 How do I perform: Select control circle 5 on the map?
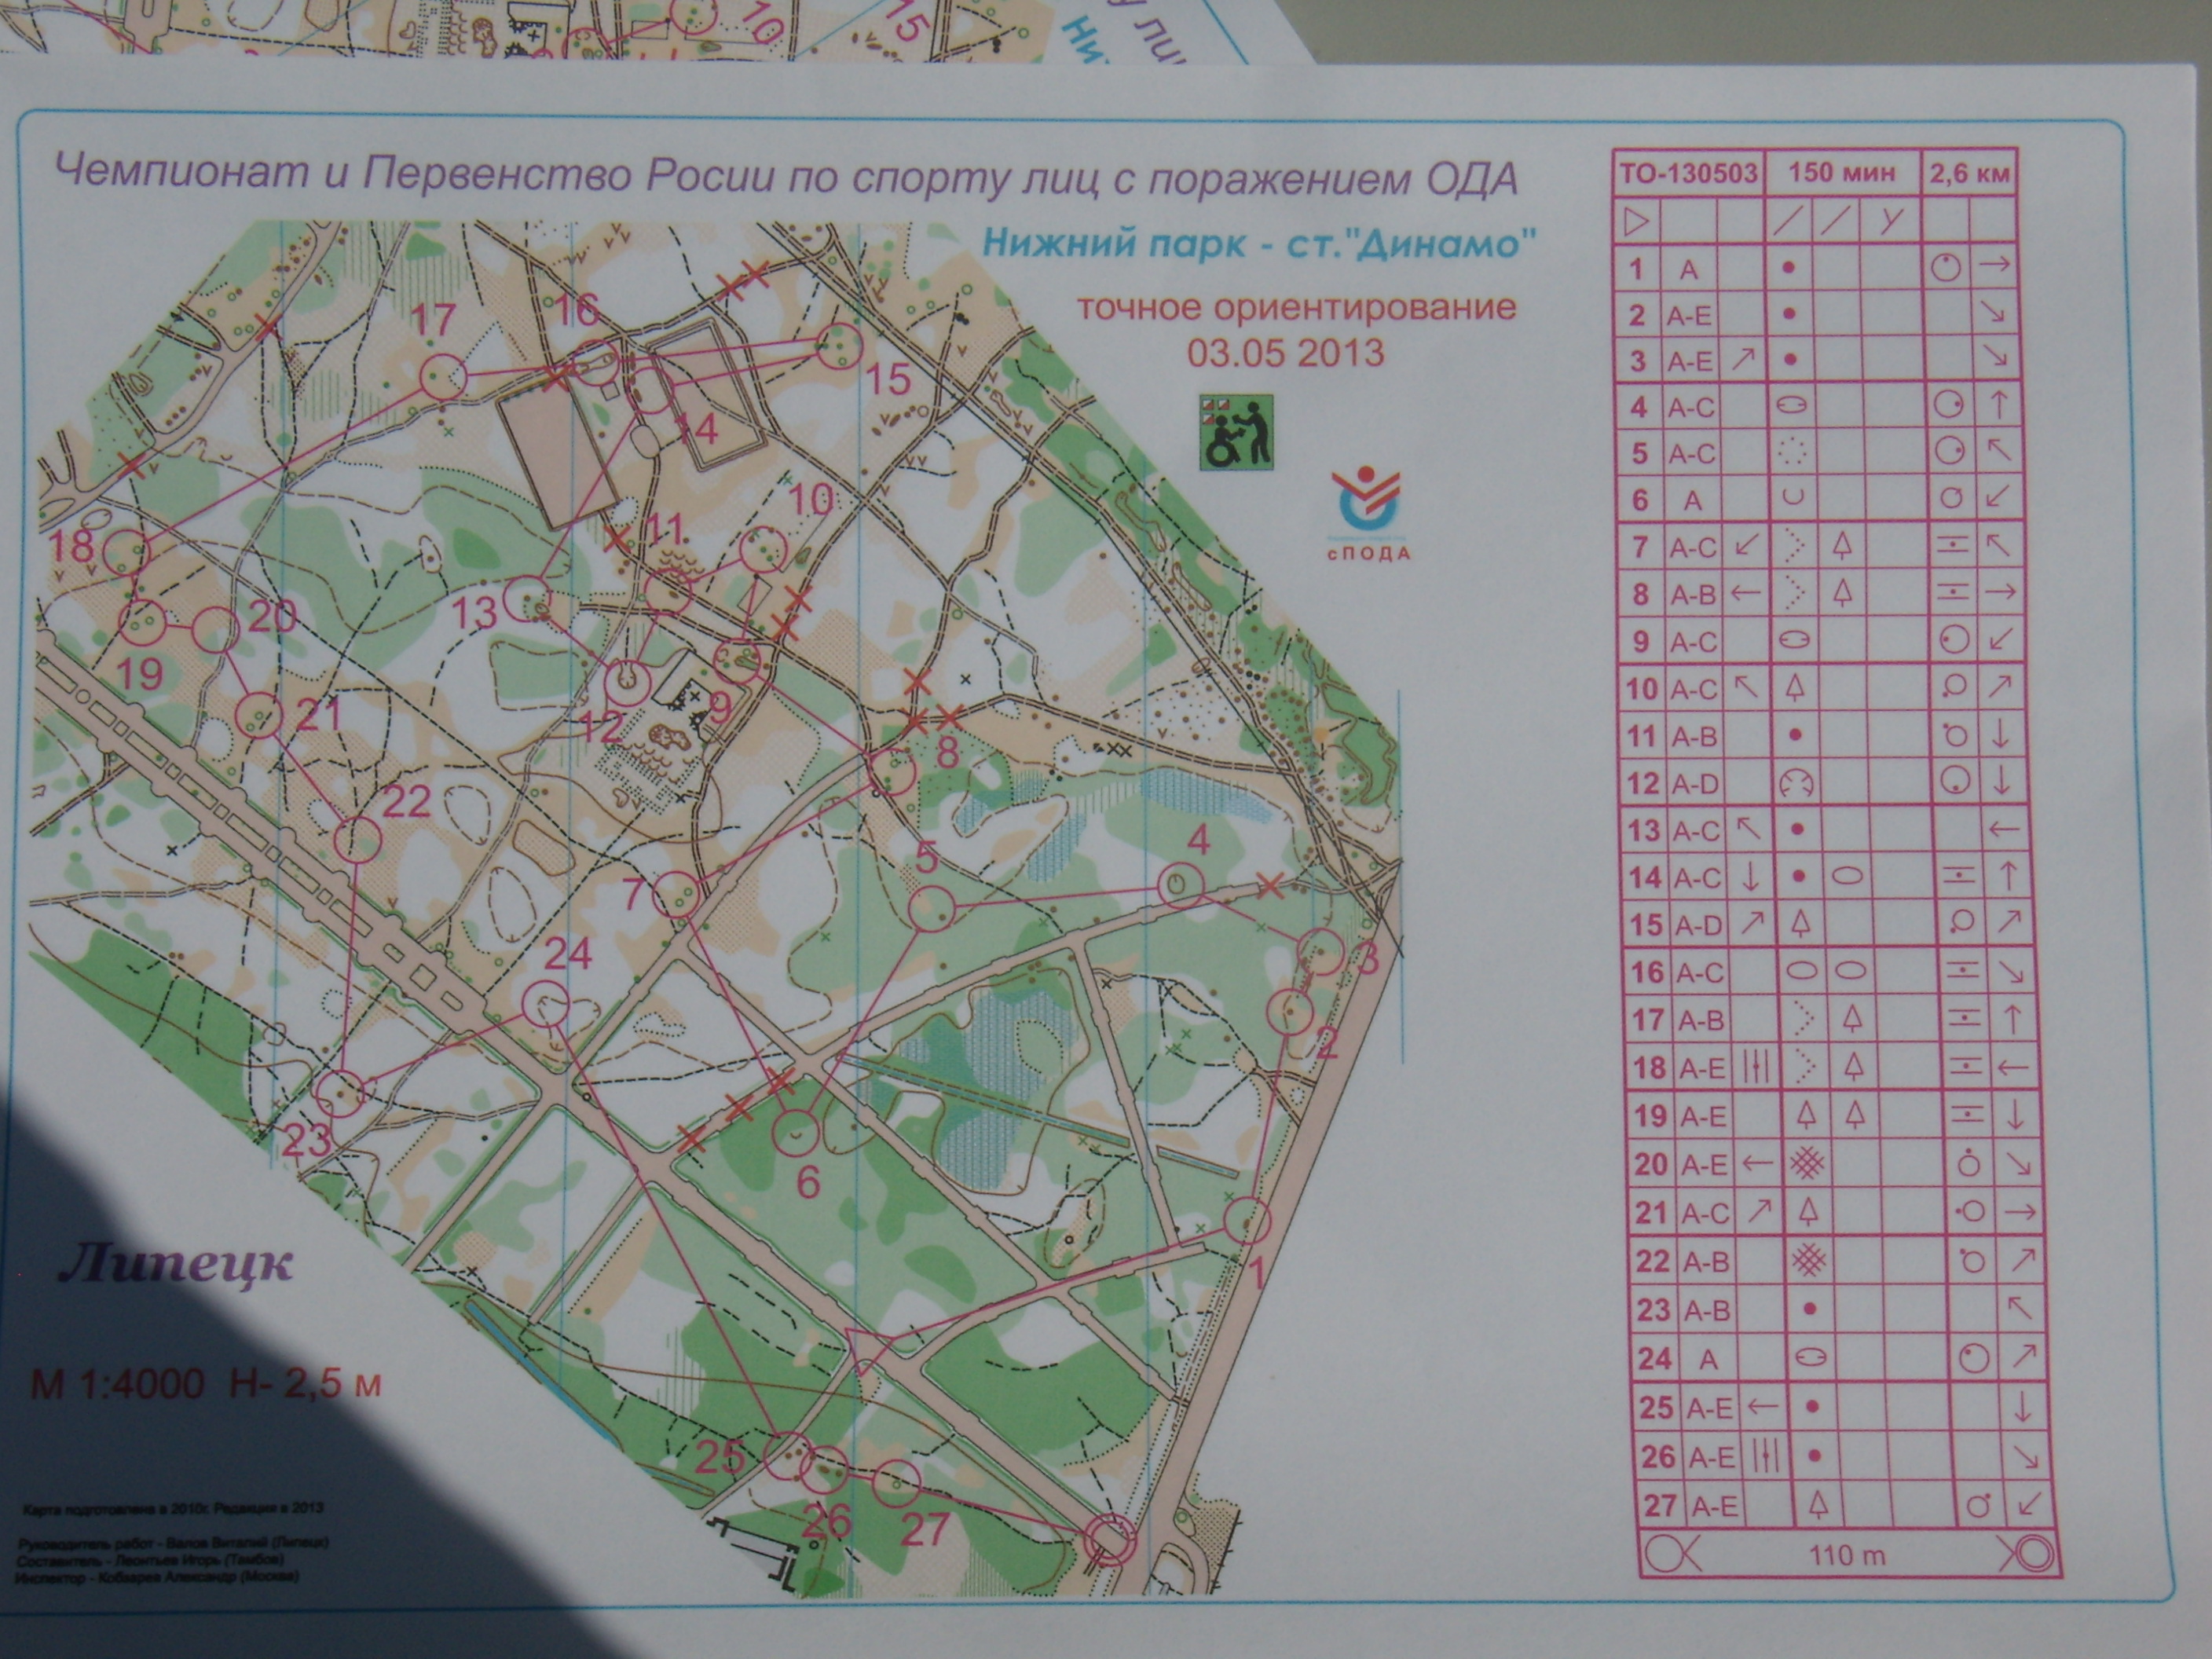[x=932, y=909]
